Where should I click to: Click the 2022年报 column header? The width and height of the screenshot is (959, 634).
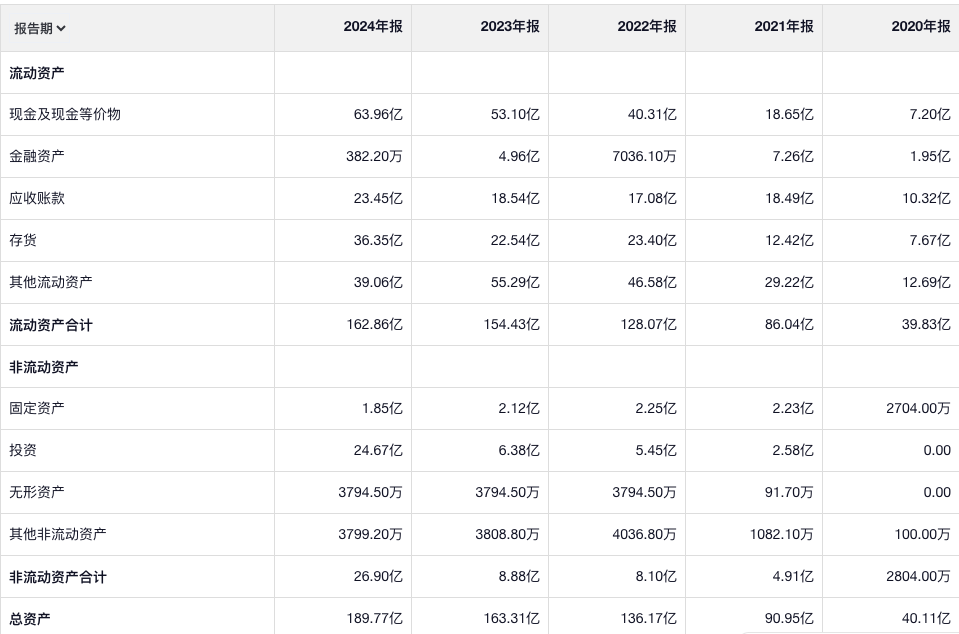(x=647, y=27)
